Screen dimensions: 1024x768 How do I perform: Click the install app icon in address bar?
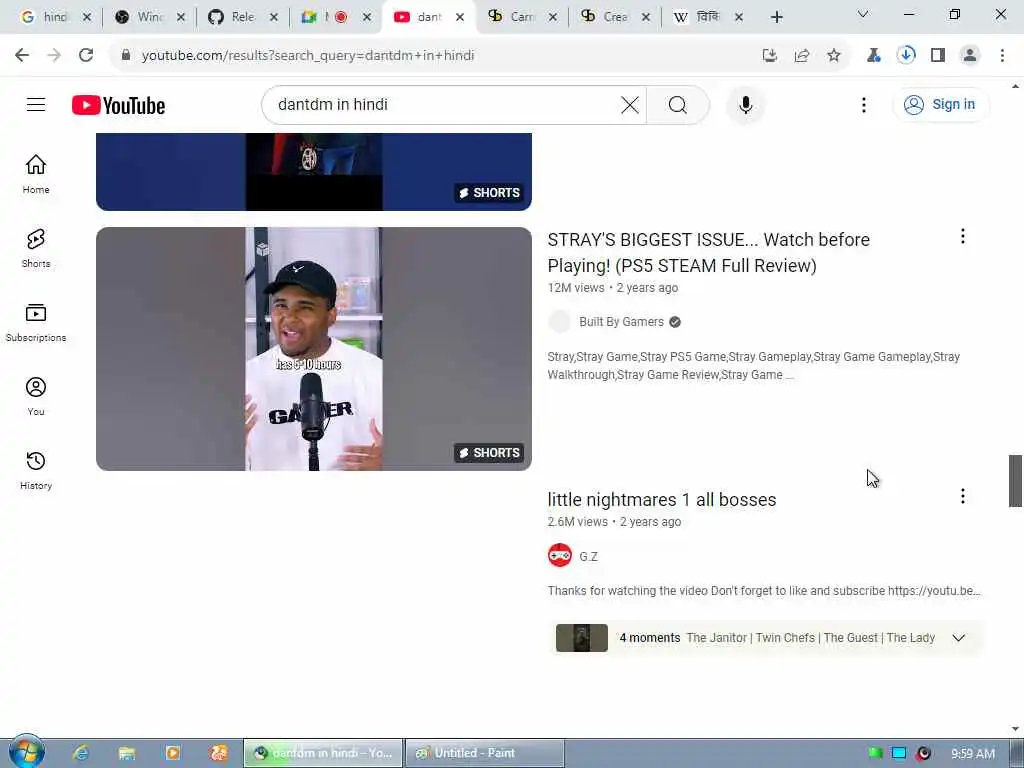point(769,56)
